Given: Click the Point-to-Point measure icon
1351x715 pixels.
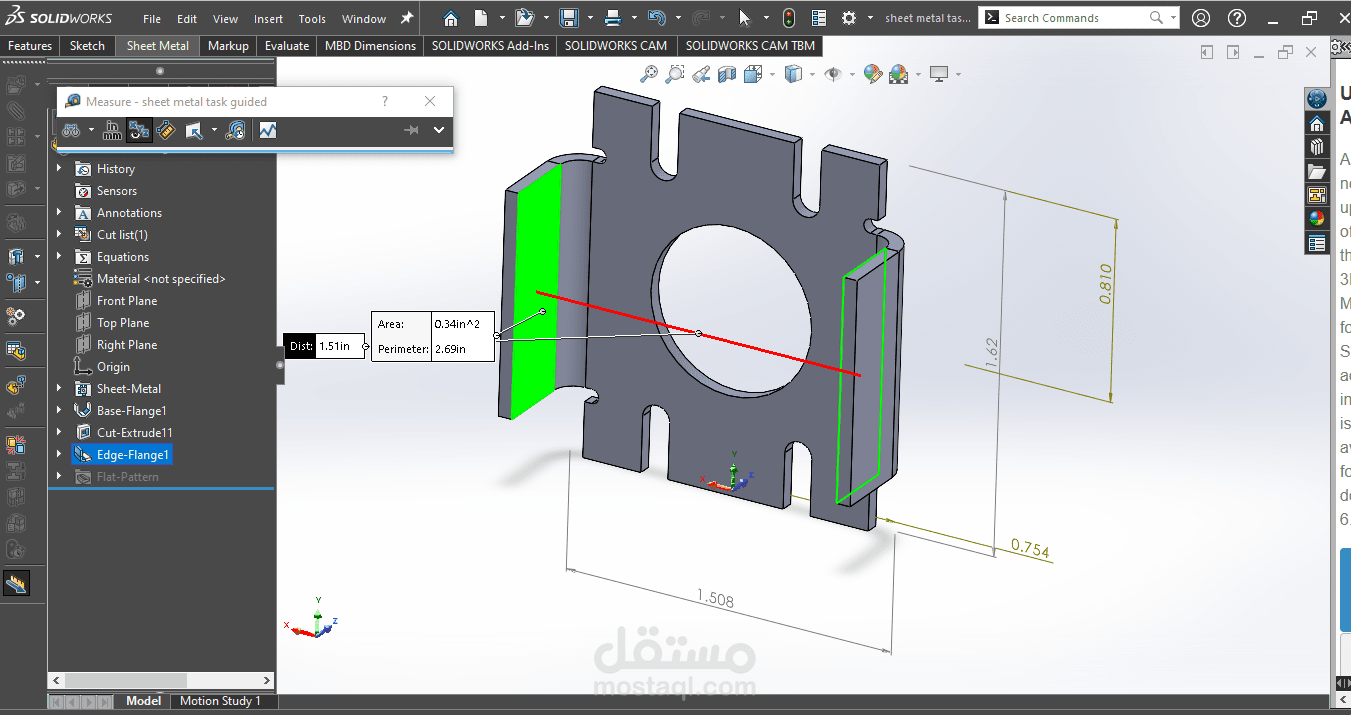Looking at the screenshot, I should [166, 130].
